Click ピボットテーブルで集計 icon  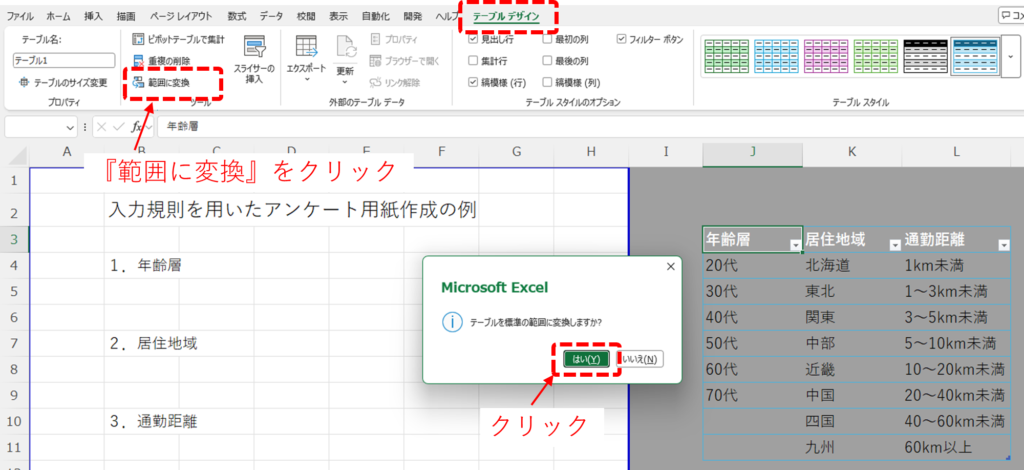139,39
